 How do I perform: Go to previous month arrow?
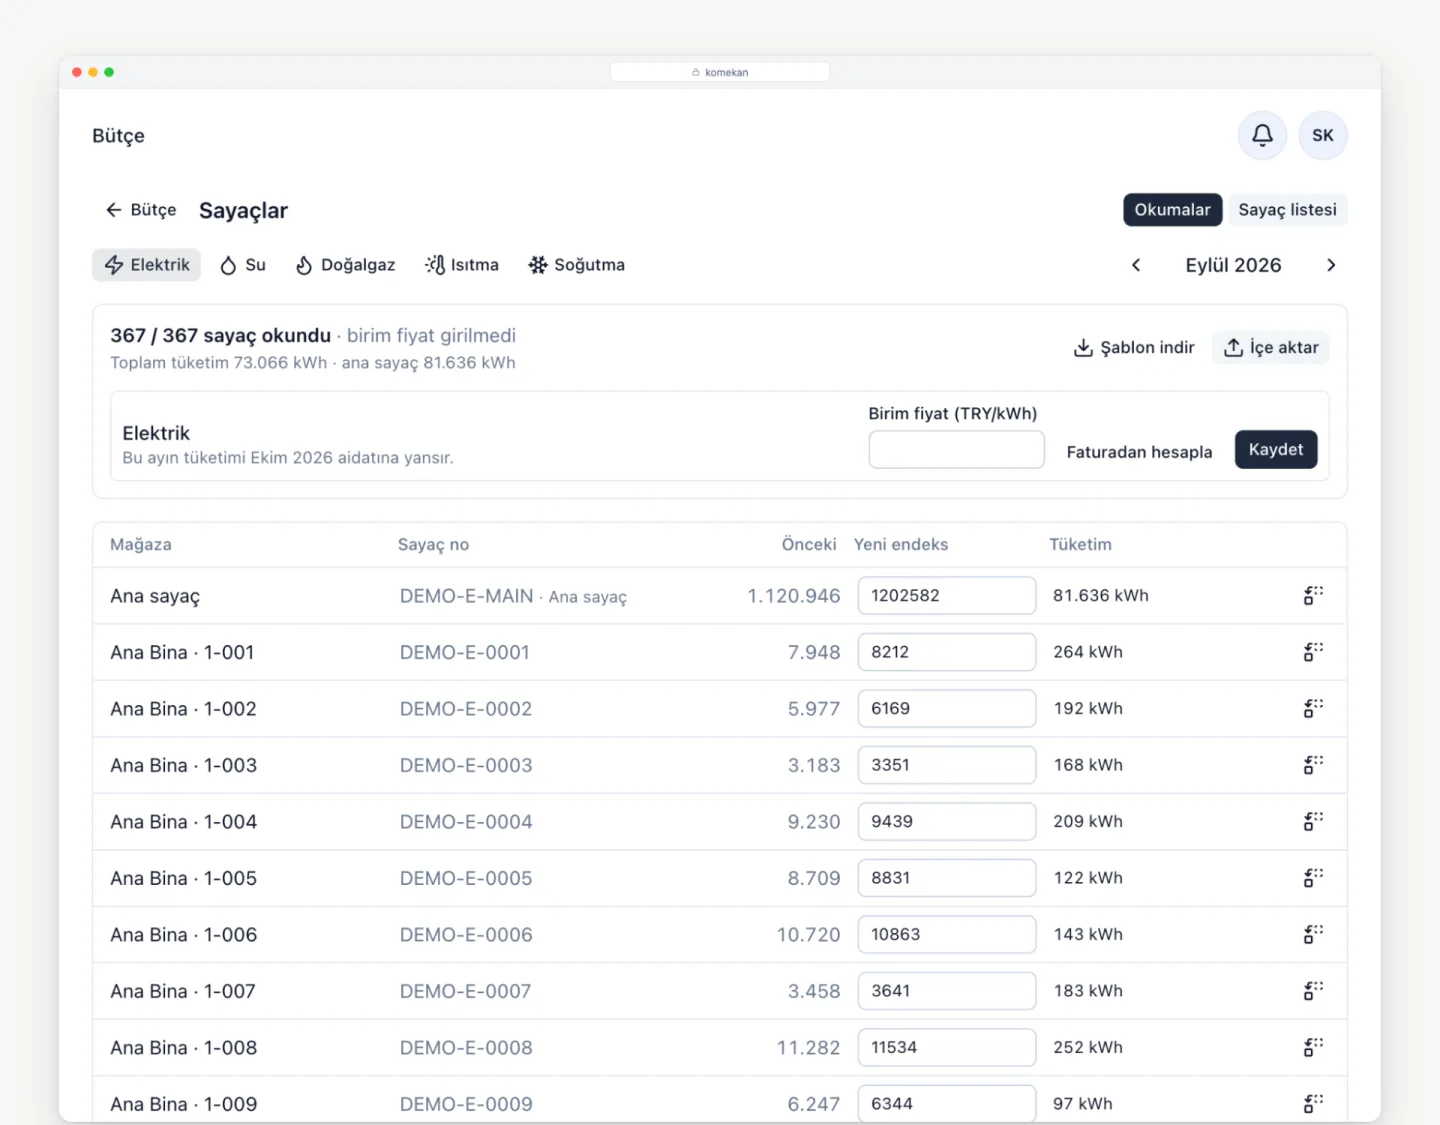point(1136,265)
